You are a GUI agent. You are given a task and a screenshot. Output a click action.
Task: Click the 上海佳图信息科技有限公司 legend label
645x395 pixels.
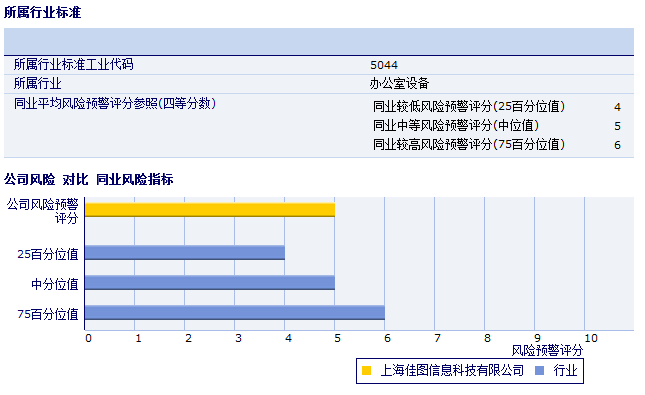452,371
